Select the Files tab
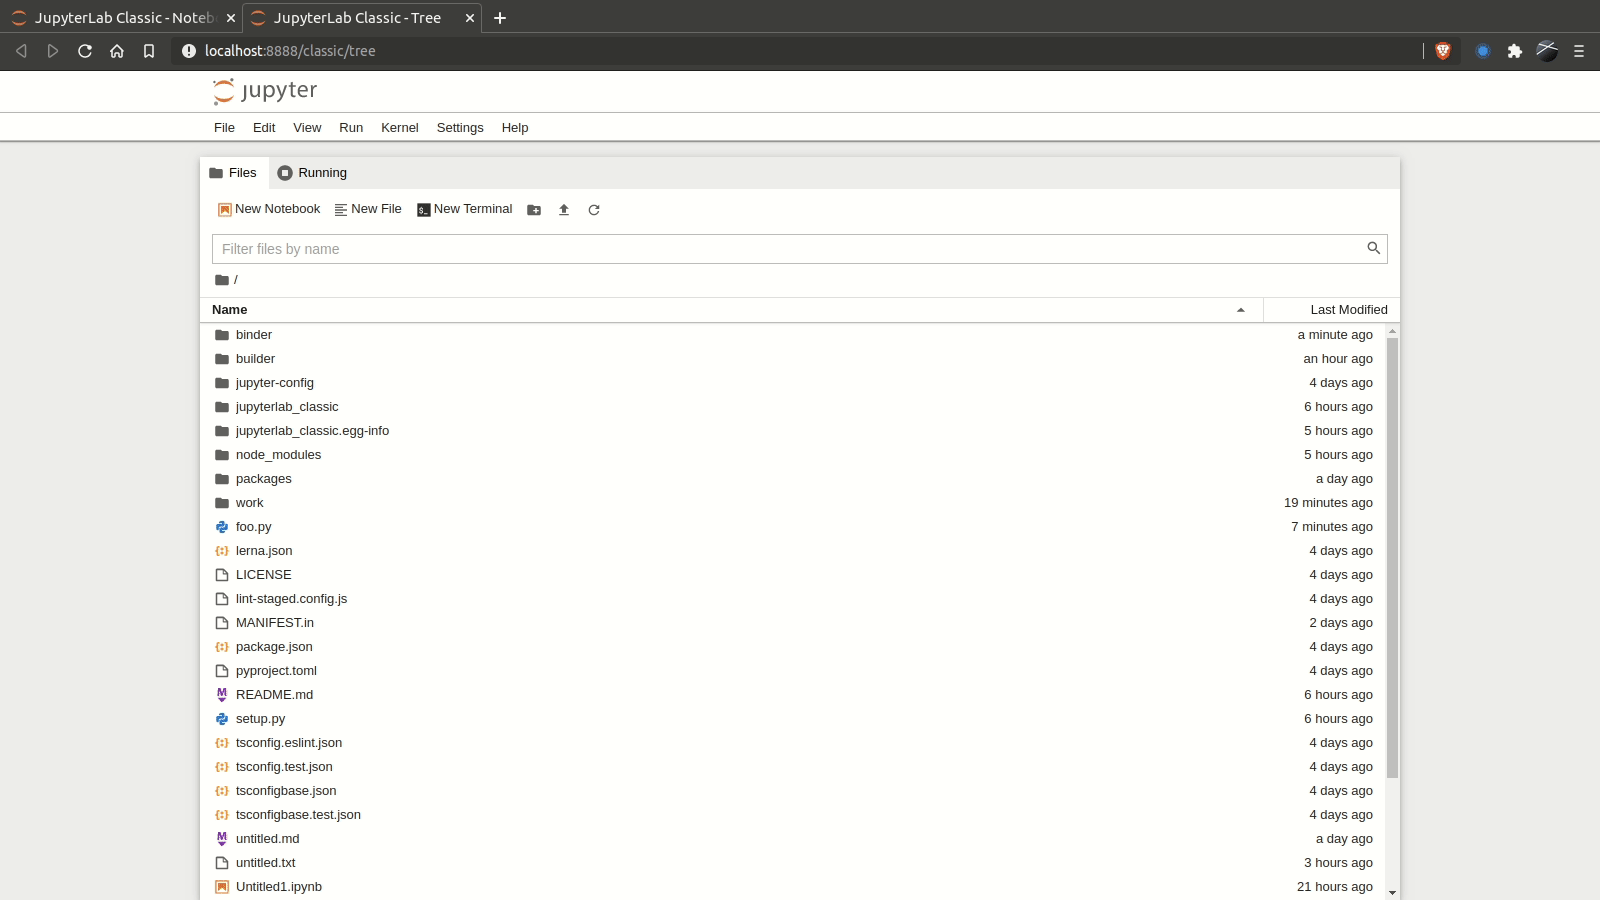Screen dimensions: 1600x900 point(233,173)
